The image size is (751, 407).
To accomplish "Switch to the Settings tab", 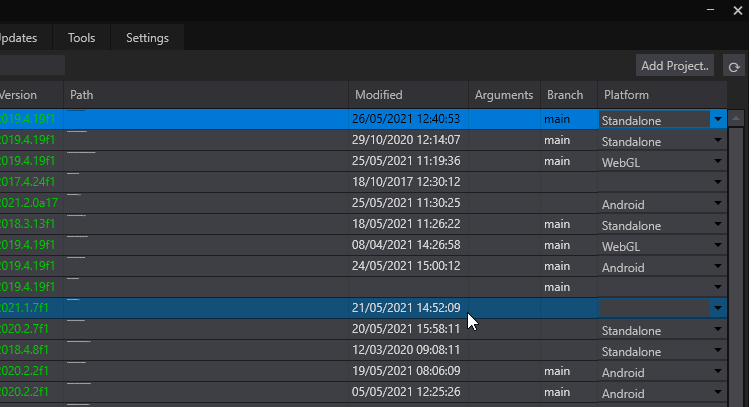I will point(147,38).
